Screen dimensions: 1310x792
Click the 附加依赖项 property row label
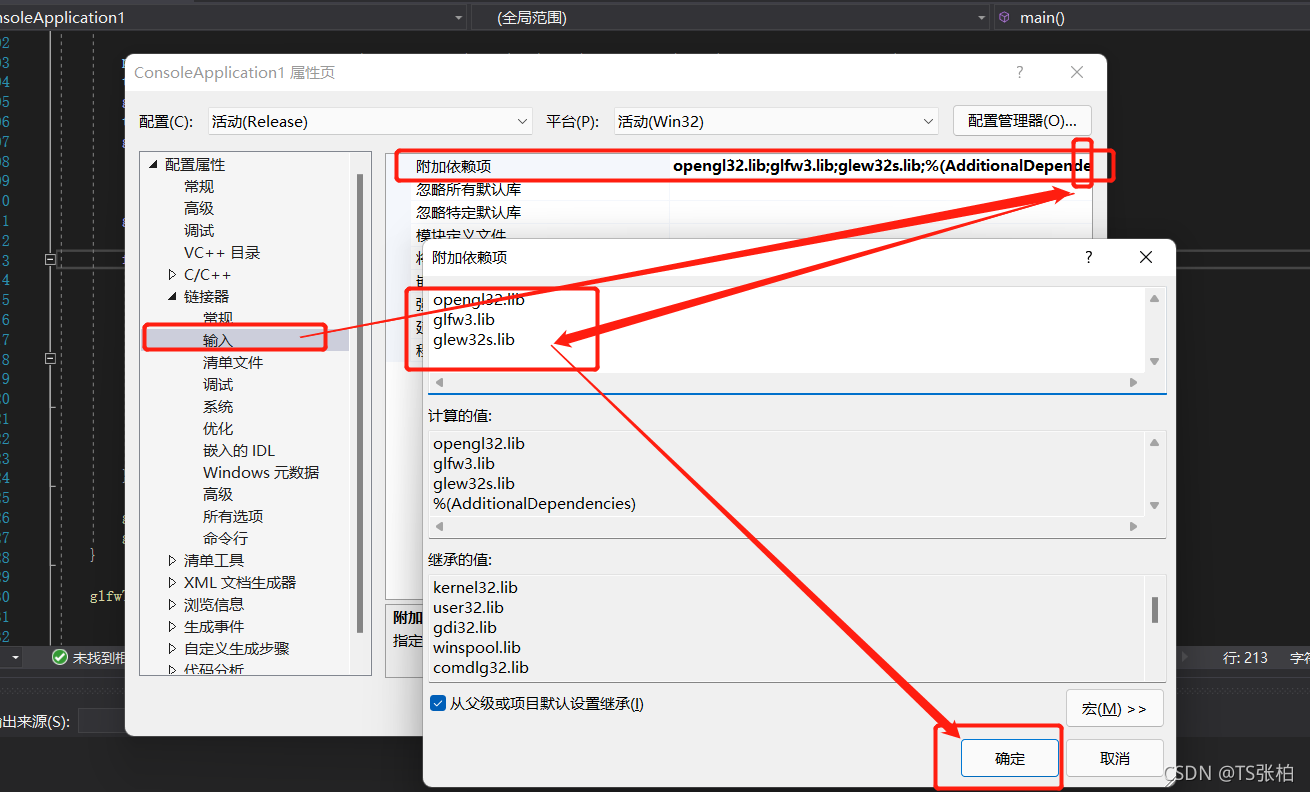(x=454, y=166)
